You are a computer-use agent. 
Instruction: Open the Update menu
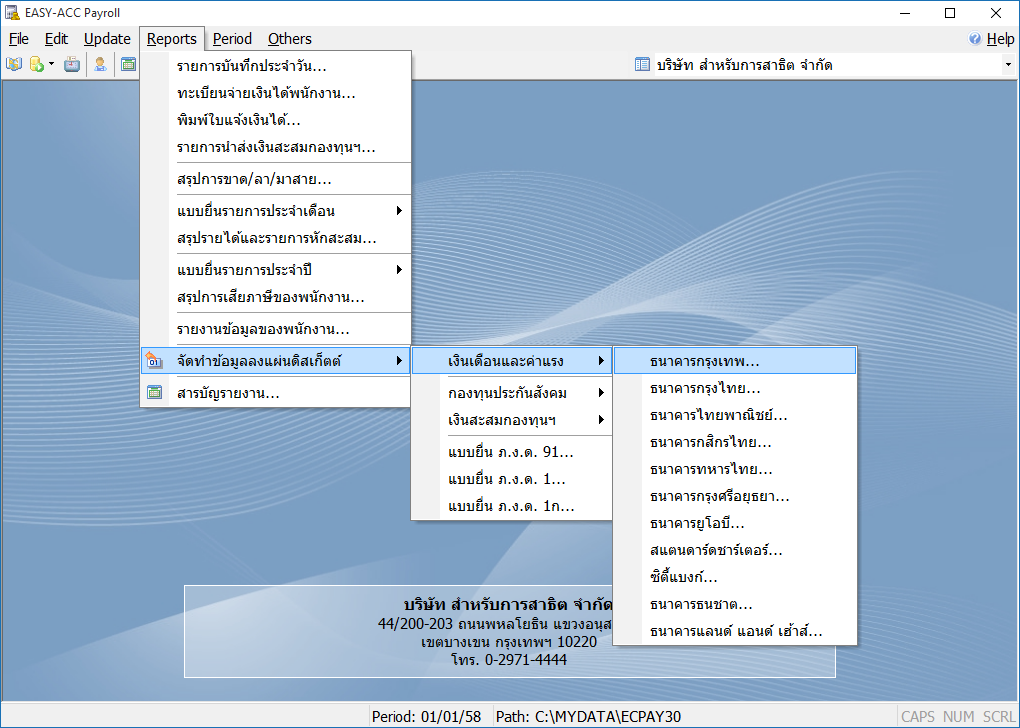point(107,39)
